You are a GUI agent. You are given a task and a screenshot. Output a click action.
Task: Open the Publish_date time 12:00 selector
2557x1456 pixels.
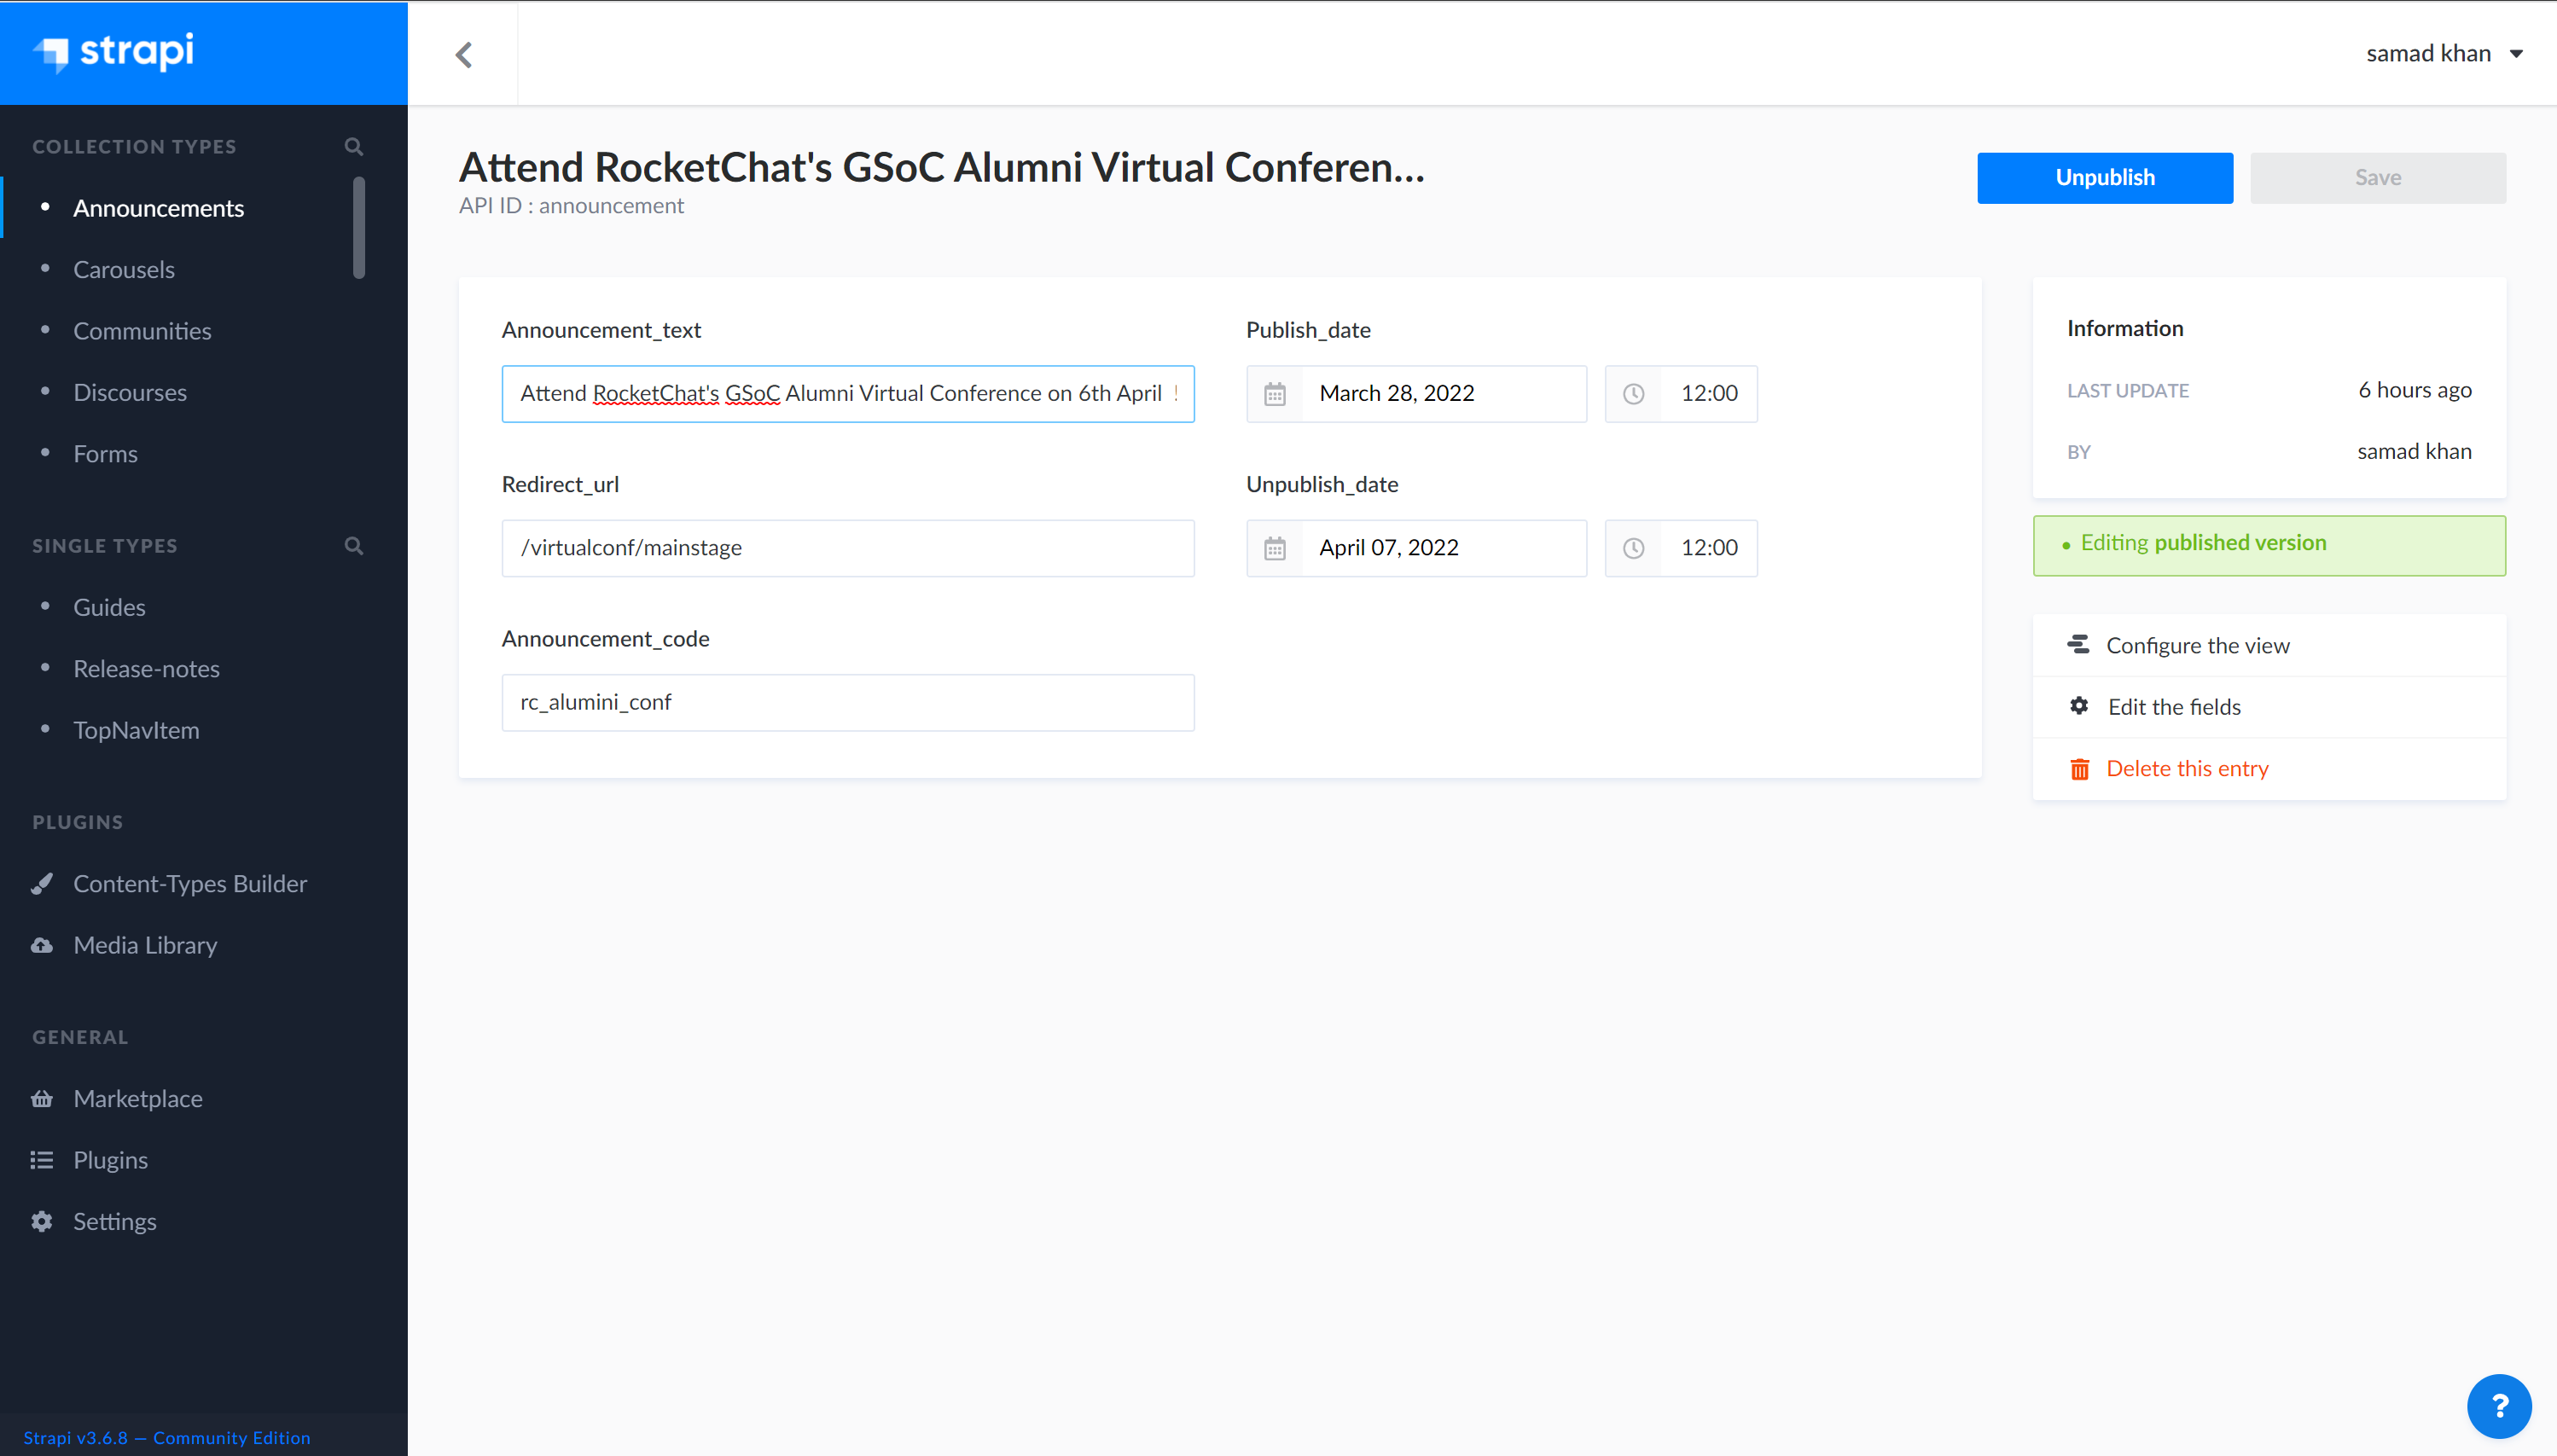pyautogui.click(x=1708, y=394)
